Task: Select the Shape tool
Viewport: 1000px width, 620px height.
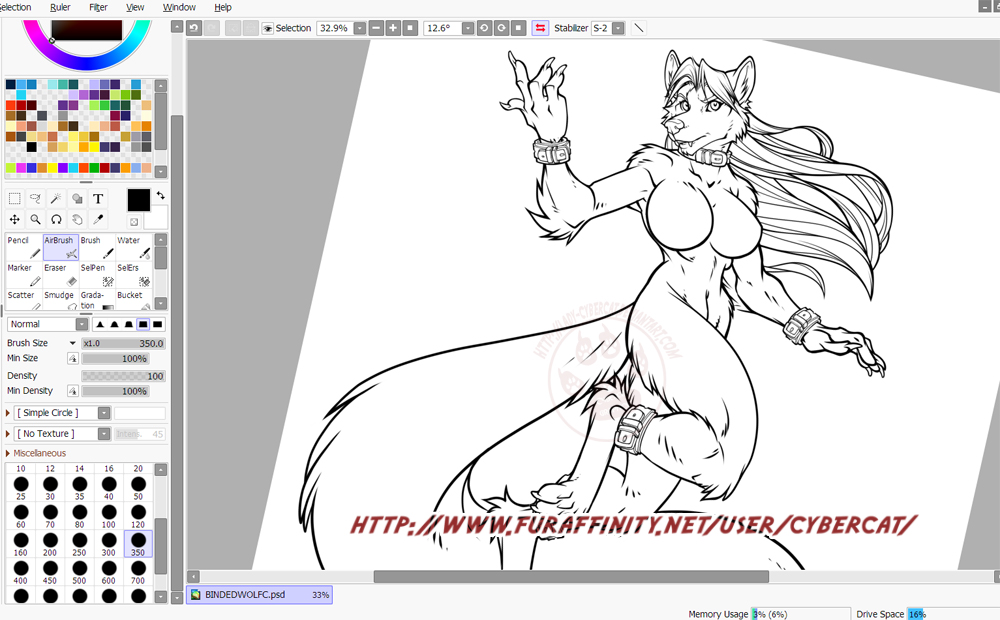Action: point(77,199)
